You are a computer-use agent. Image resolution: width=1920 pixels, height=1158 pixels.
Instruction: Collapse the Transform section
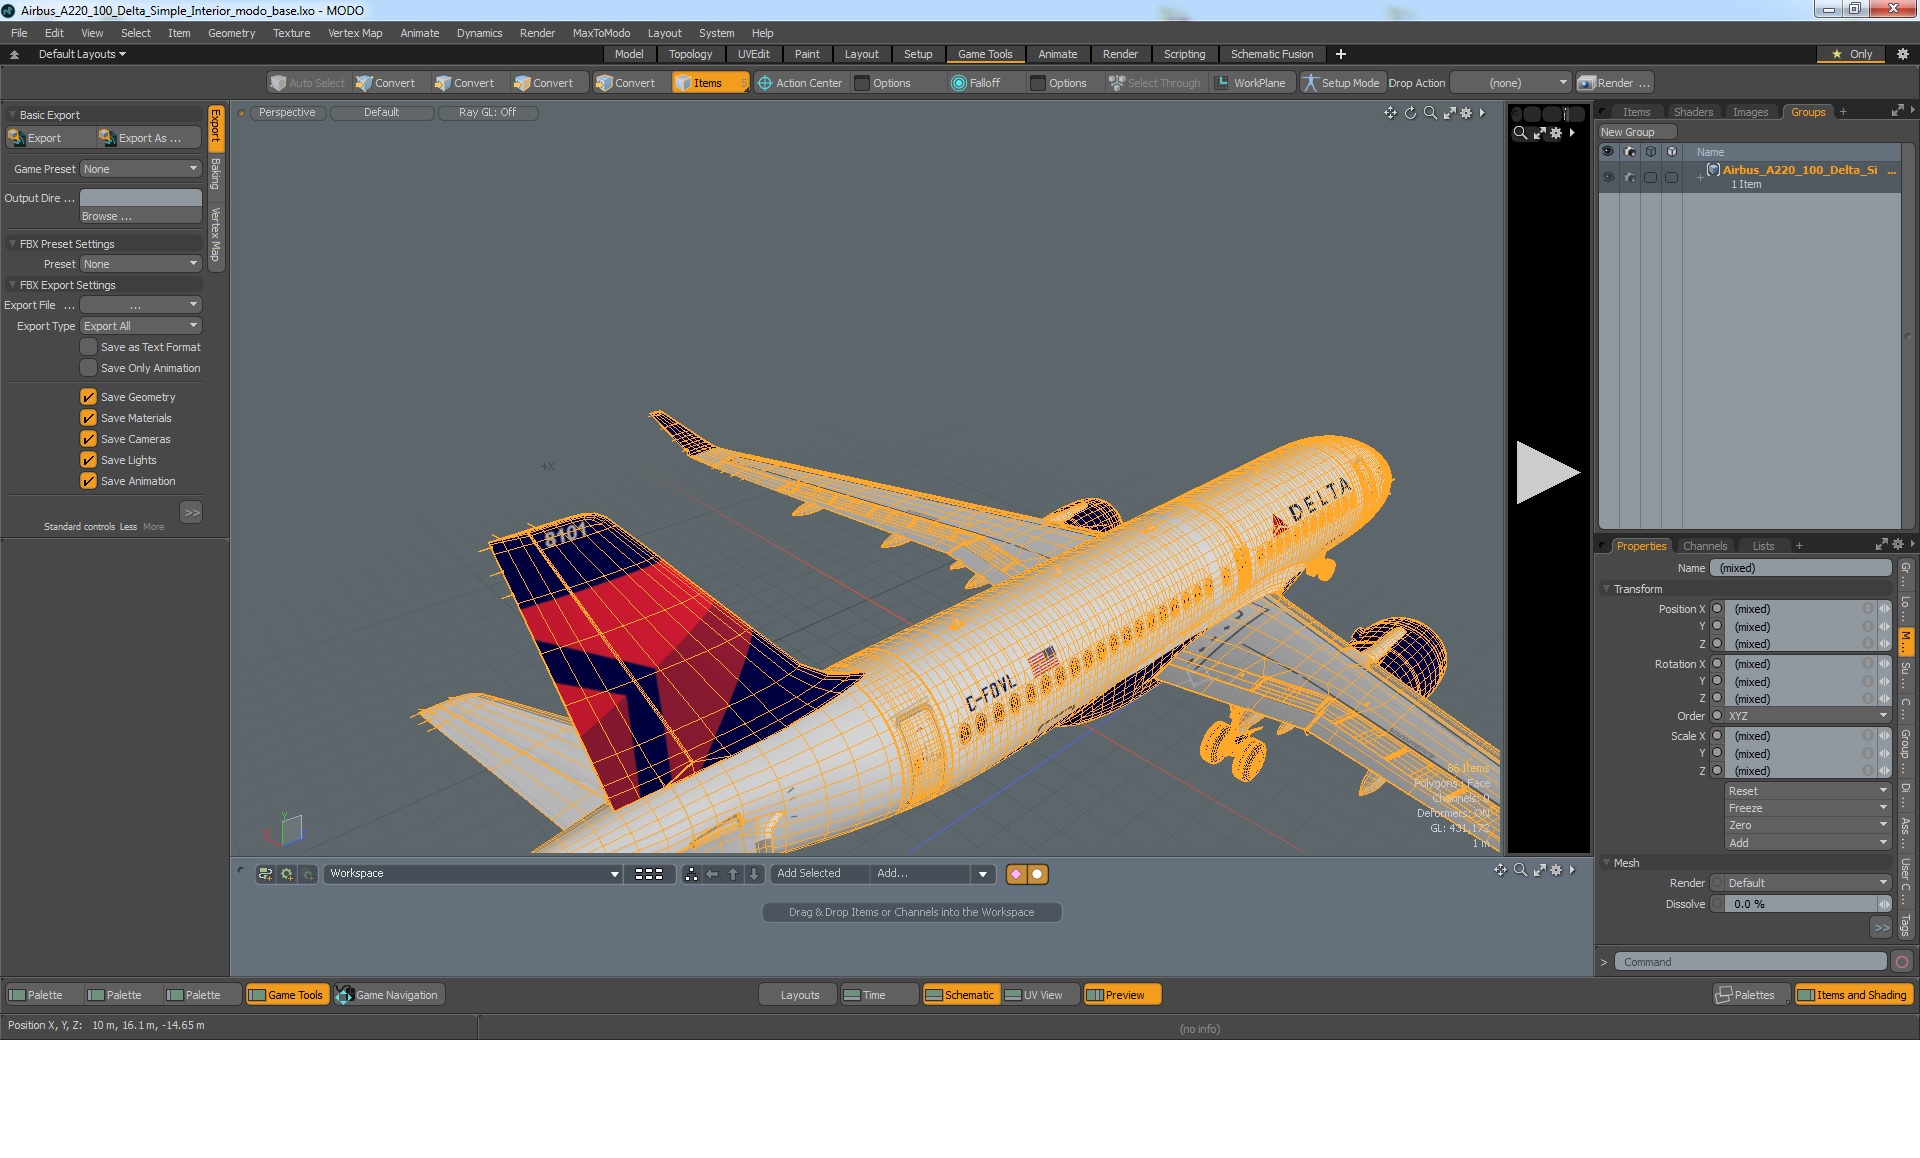coord(1607,589)
